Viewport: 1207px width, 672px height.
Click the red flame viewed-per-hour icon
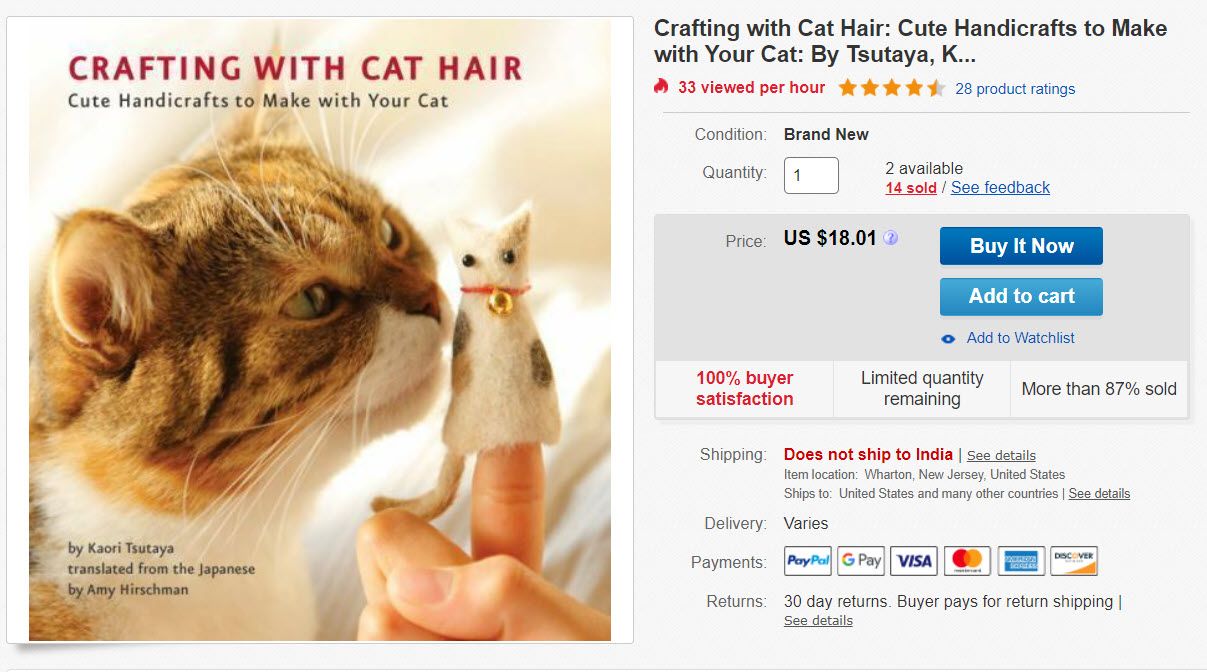(x=661, y=87)
